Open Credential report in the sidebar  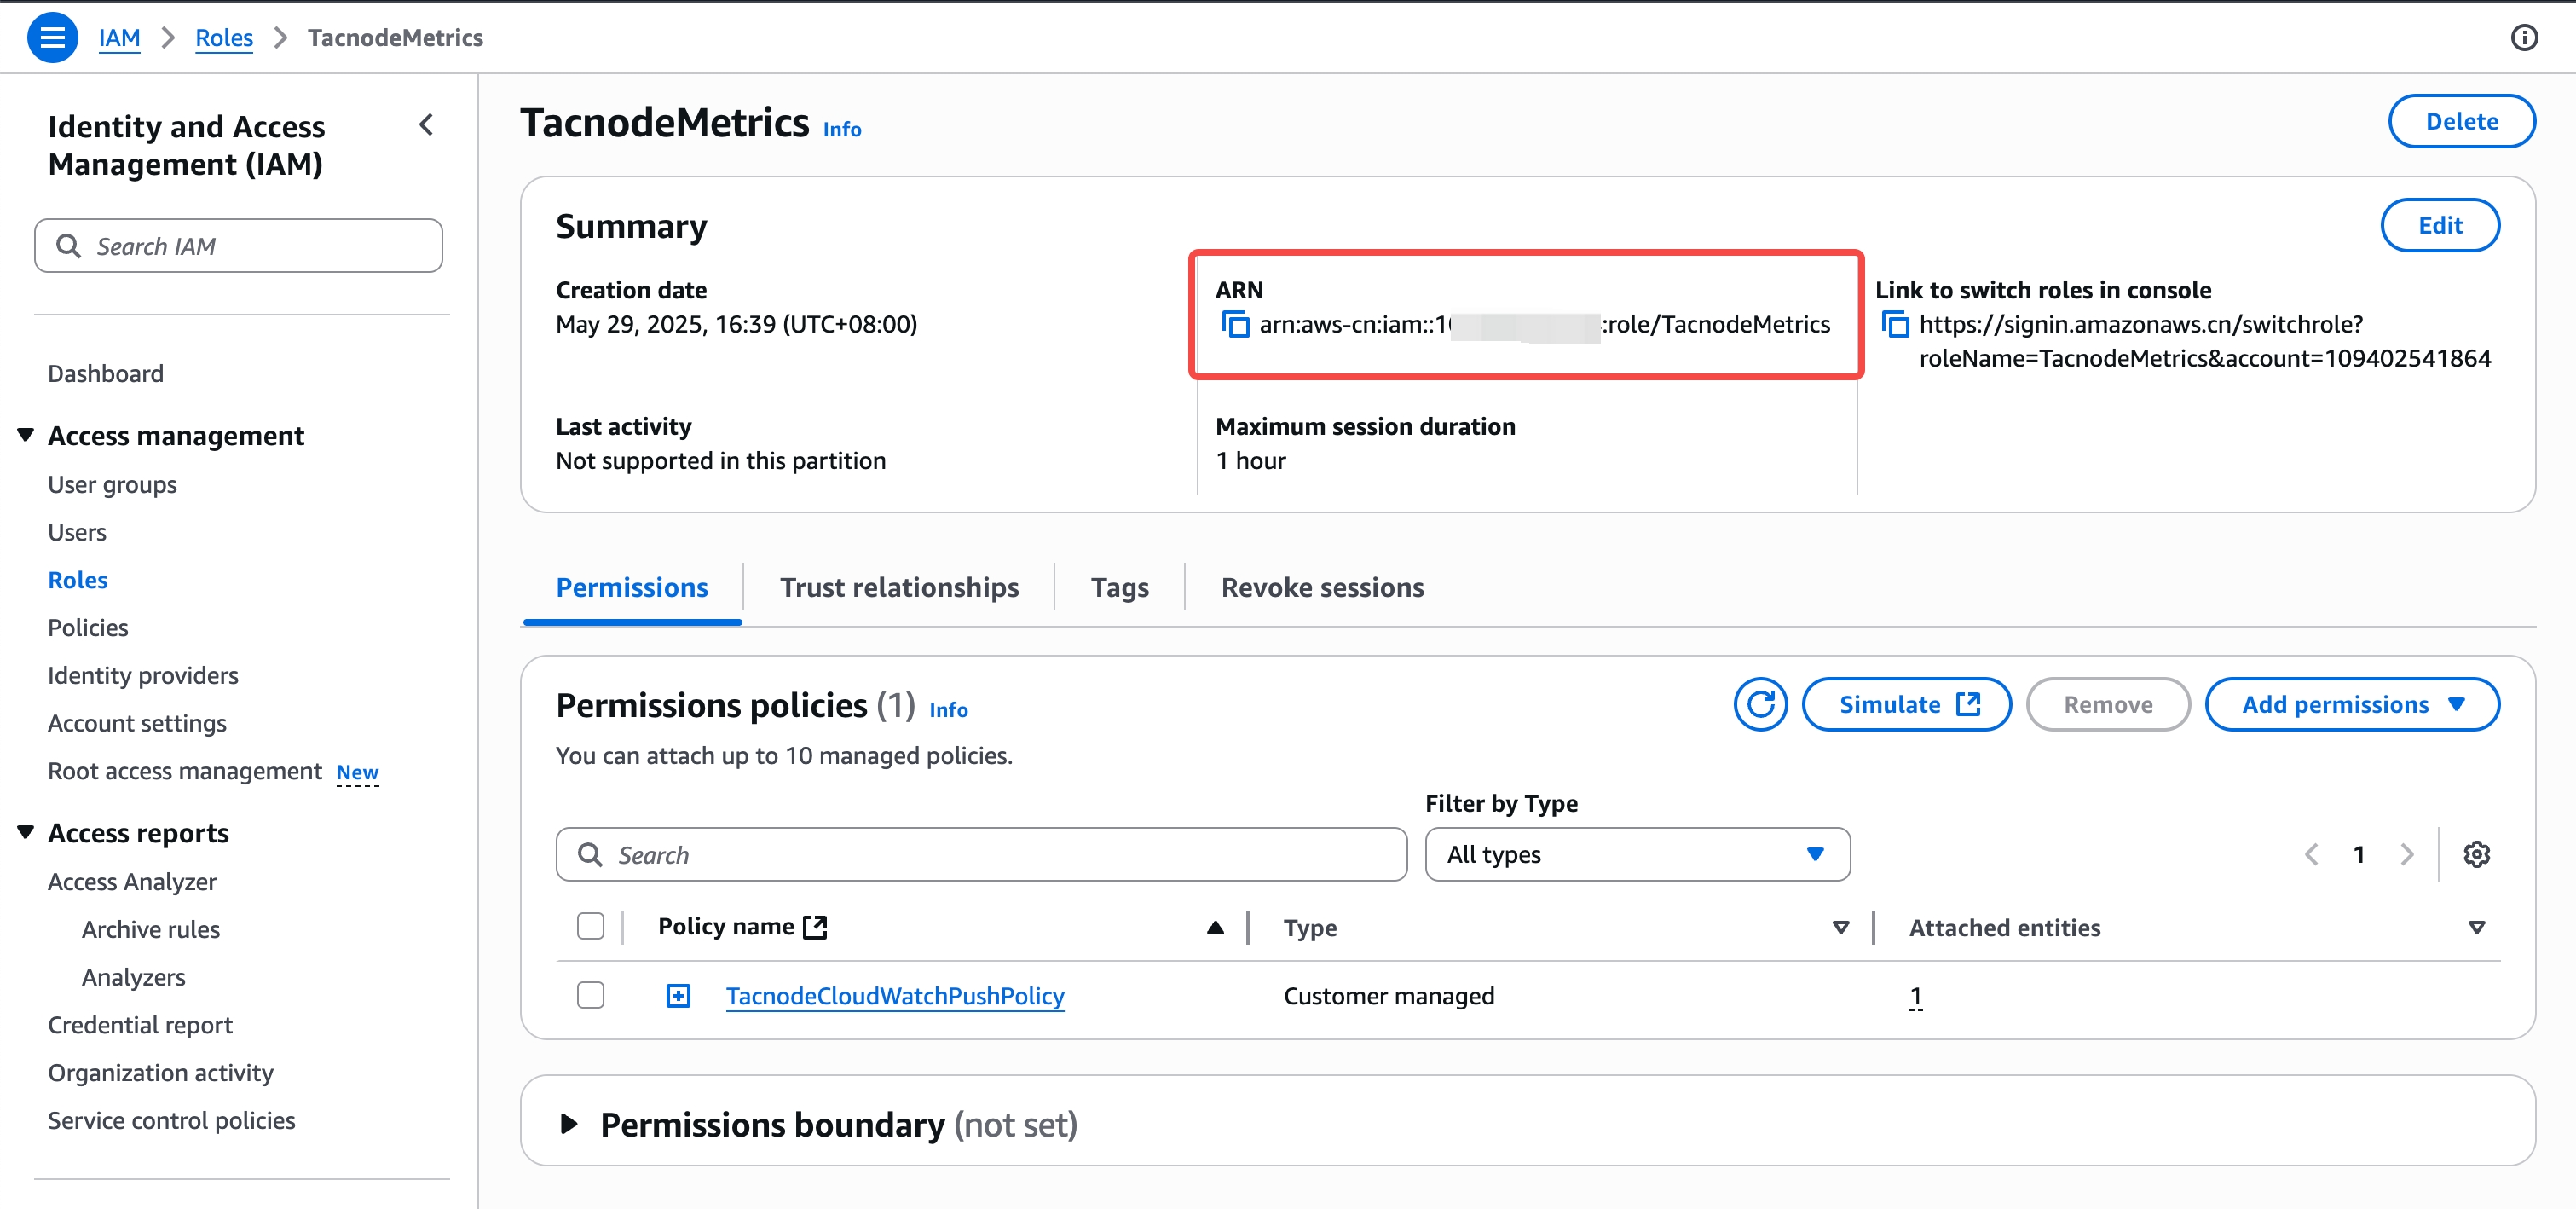(x=140, y=1025)
